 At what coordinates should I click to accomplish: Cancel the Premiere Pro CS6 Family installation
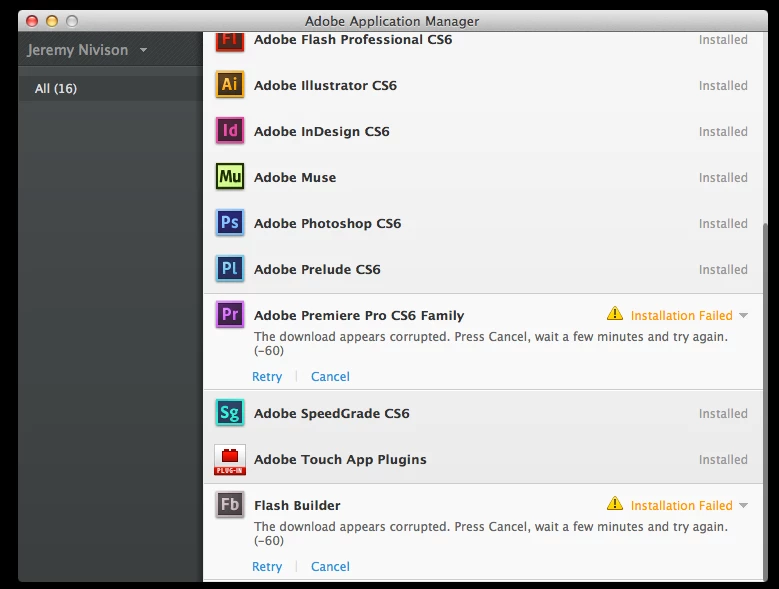click(x=330, y=377)
